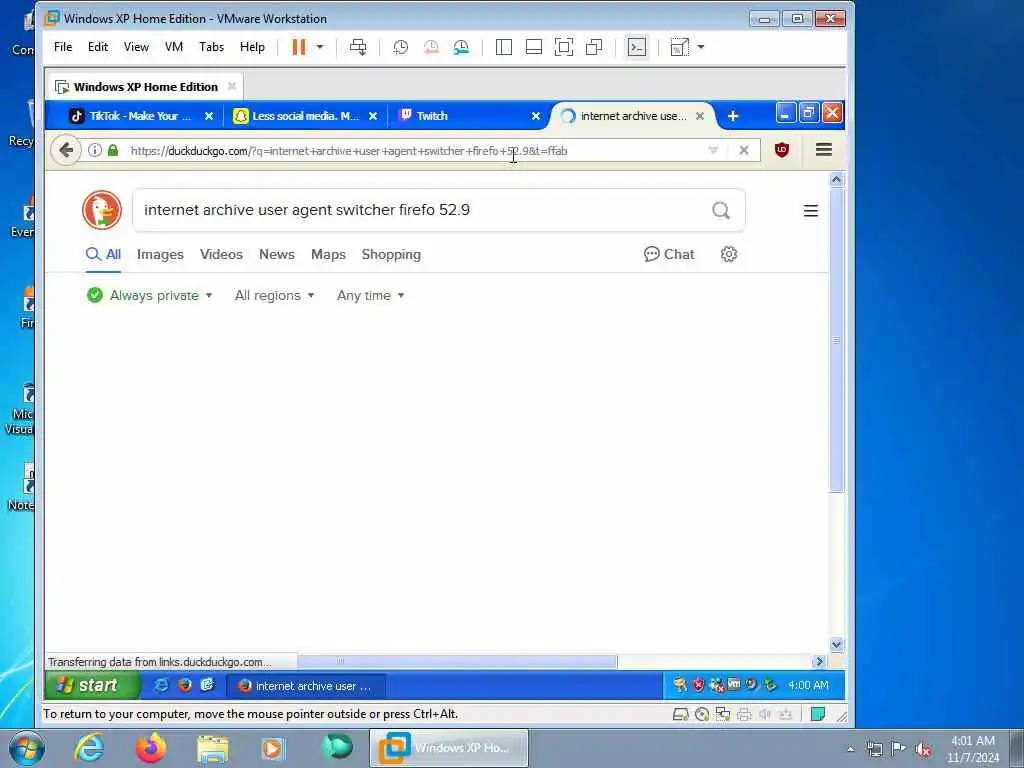Open DuckDuckGo Chat
Viewport: 1024px width, 768px height.
click(x=669, y=254)
